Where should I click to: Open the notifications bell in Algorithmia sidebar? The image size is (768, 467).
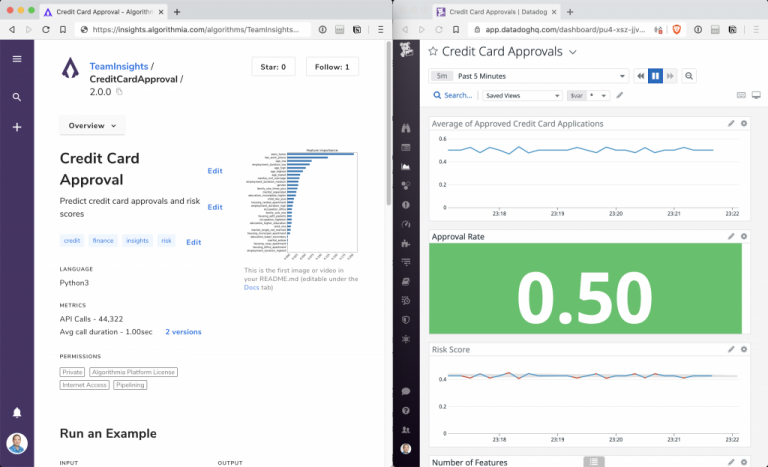pyautogui.click(x=17, y=412)
